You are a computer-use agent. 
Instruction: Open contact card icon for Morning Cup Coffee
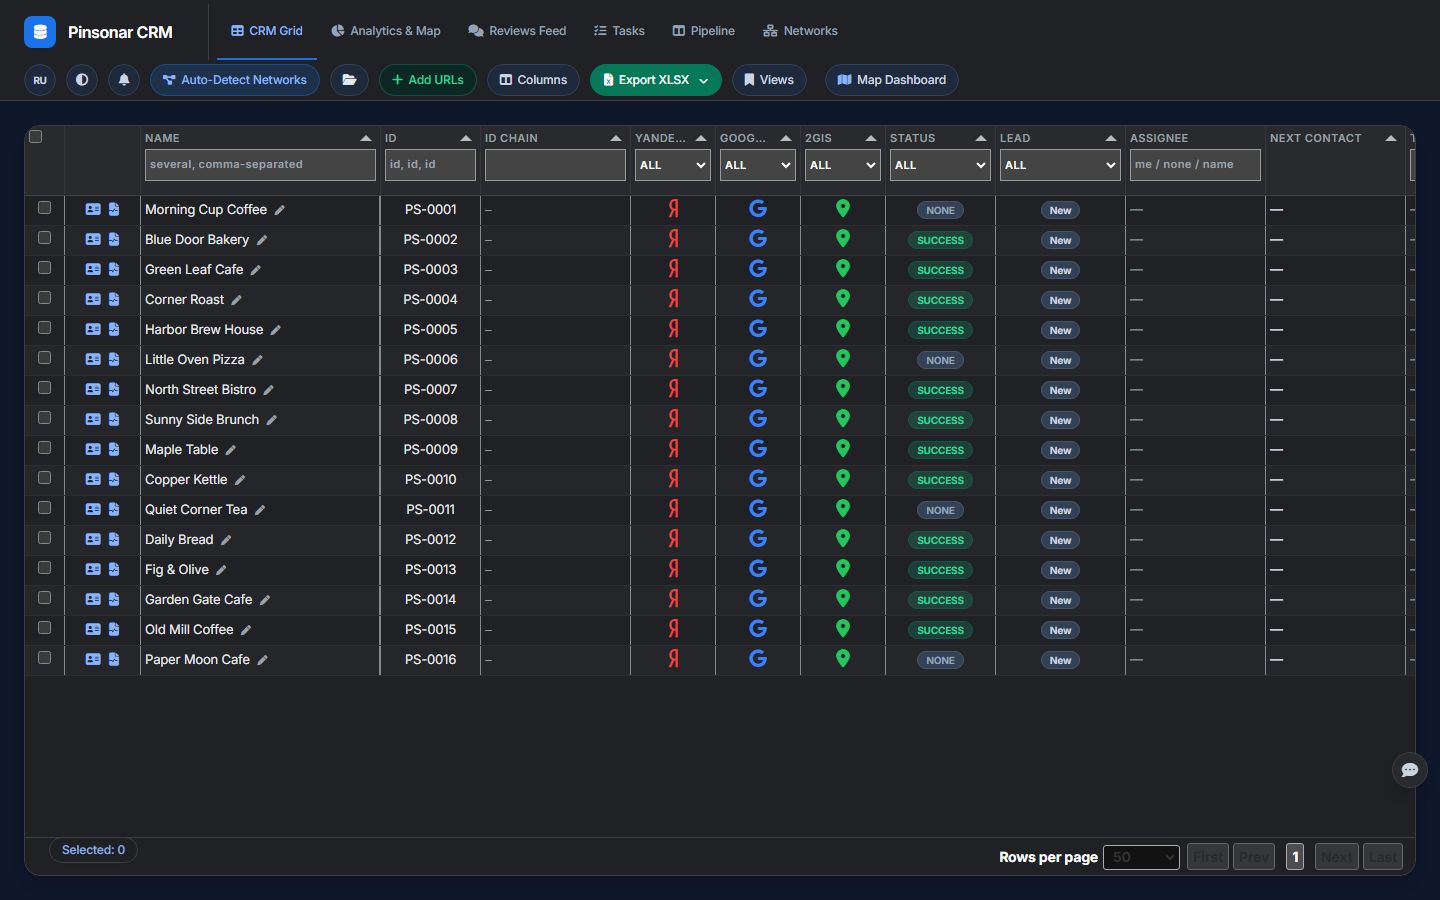point(93,210)
